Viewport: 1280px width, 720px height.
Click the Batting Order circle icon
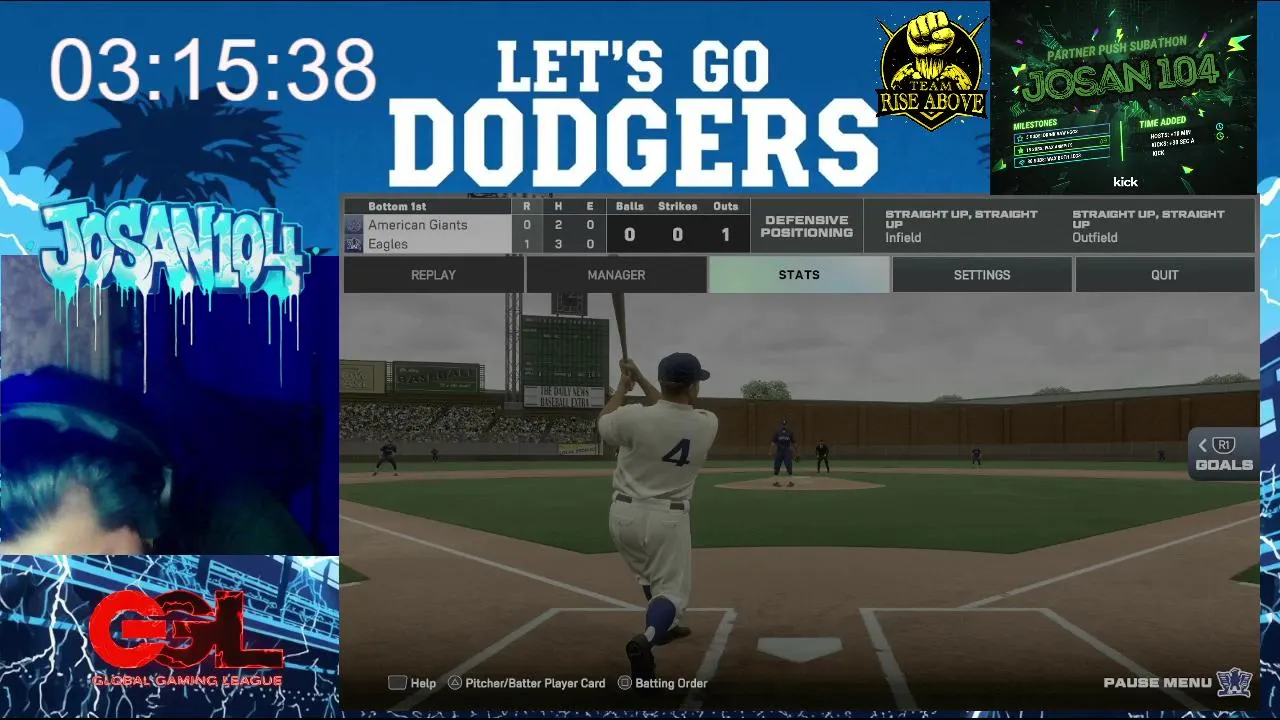click(624, 683)
